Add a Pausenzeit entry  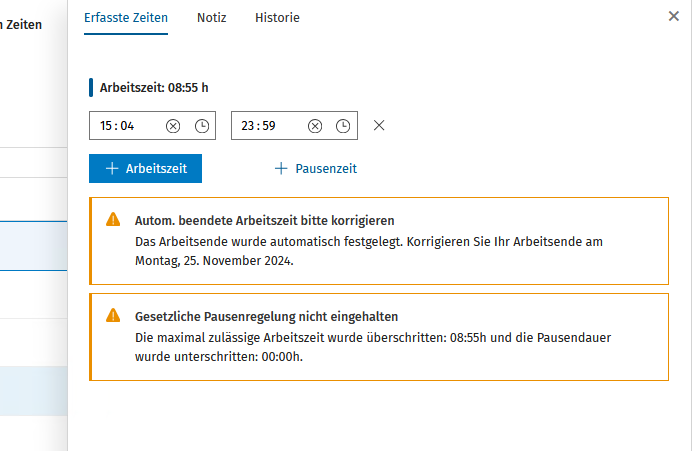[316, 169]
